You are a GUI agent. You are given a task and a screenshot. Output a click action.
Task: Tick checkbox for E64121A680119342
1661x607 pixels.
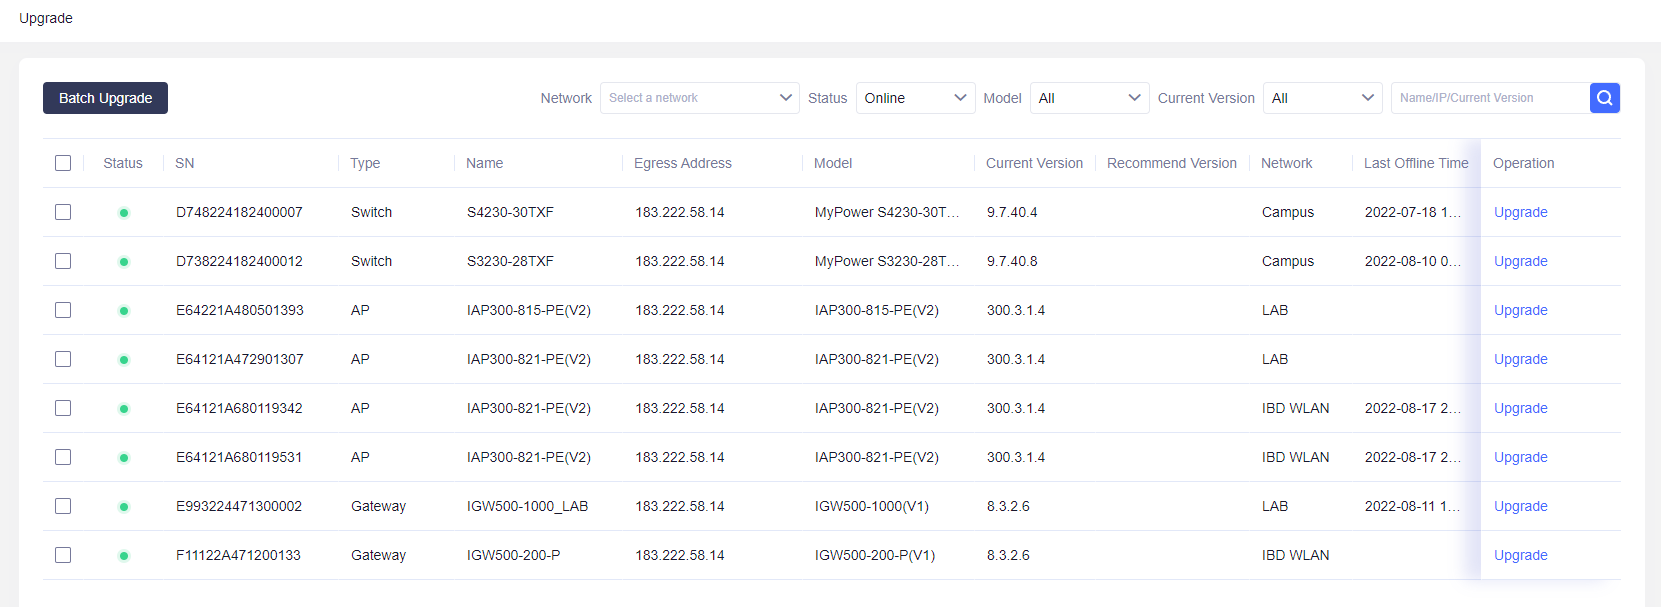click(63, 408)
